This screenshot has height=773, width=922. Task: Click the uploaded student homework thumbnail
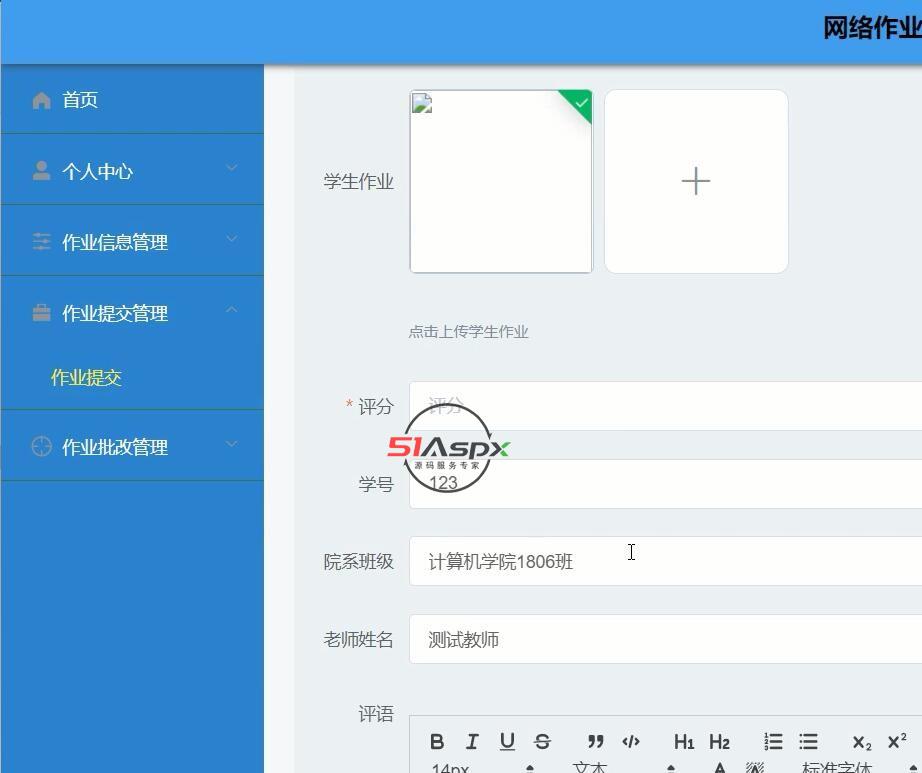tap(501, 181)
